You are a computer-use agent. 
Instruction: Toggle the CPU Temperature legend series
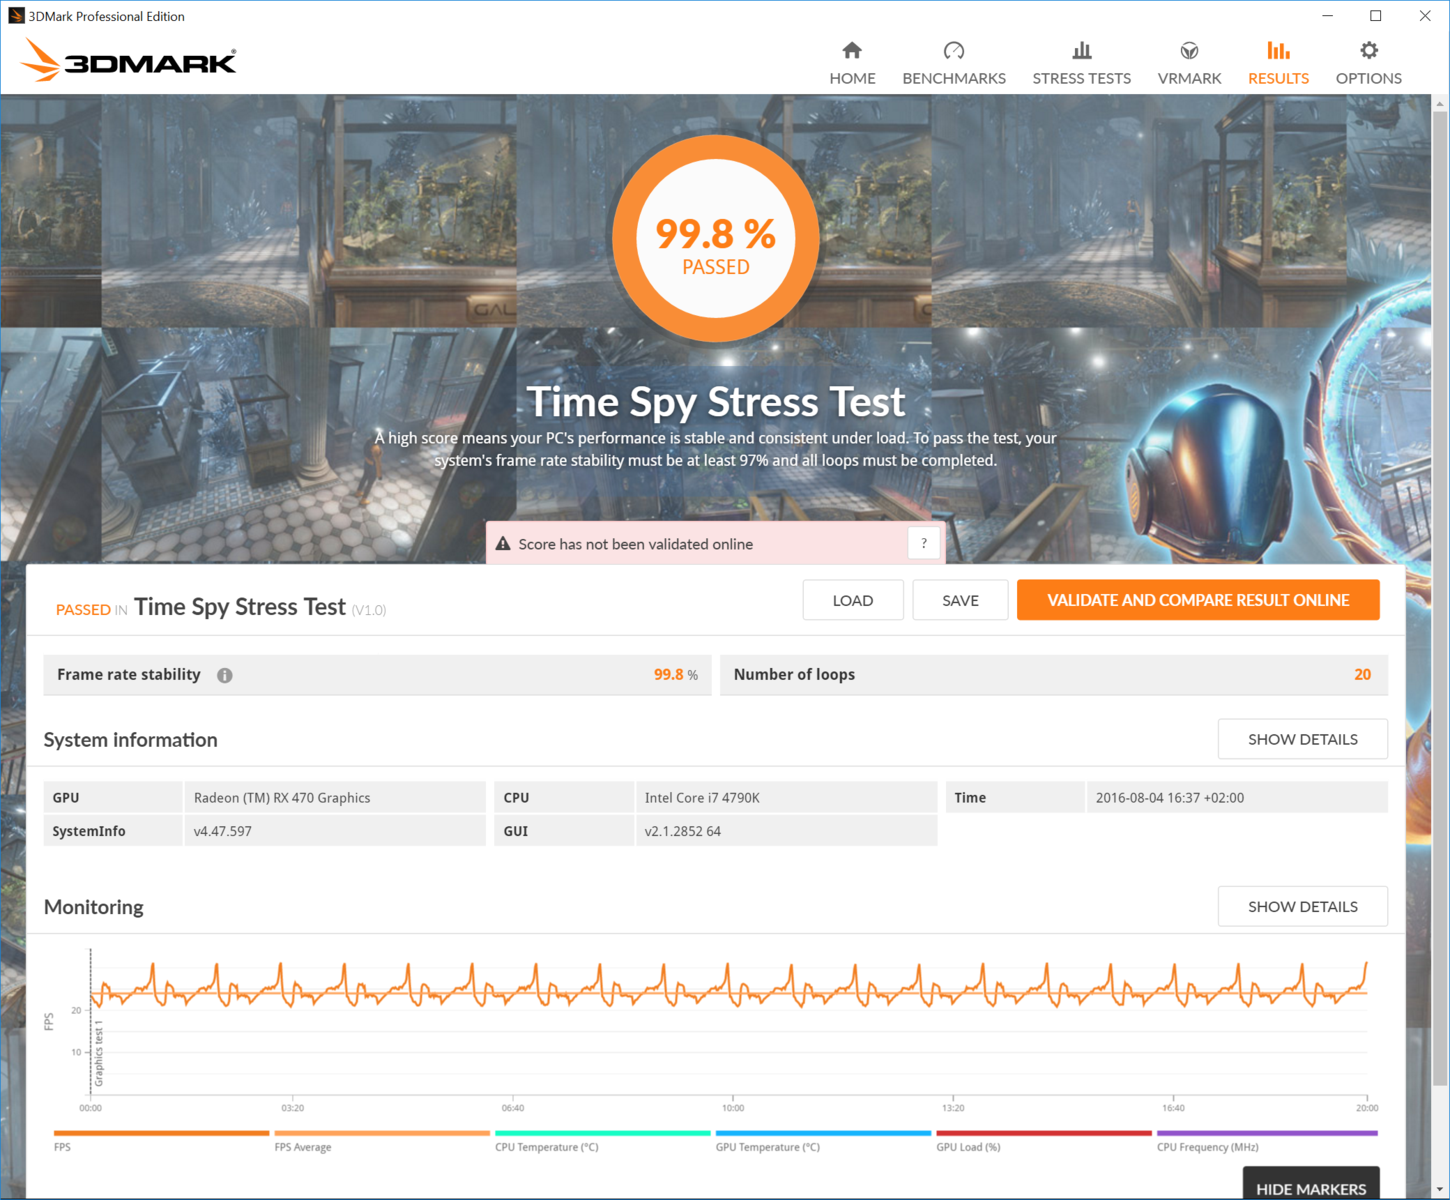tap(603, 1141)
